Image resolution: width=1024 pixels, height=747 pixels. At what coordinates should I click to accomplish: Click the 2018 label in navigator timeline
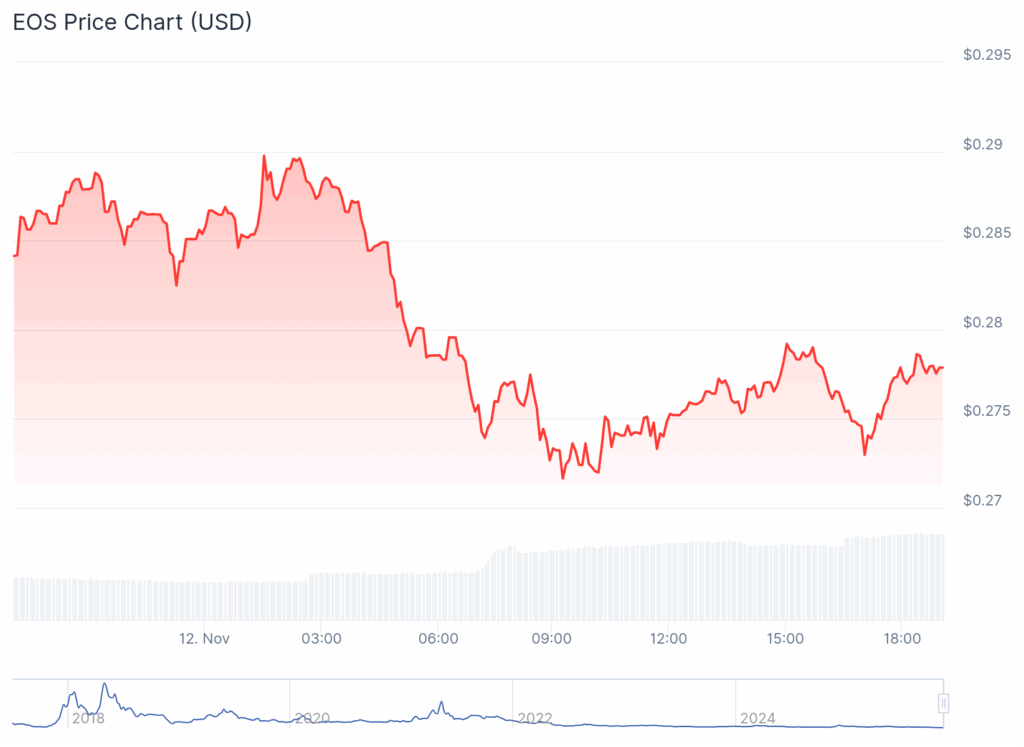(x=88, y=718)
